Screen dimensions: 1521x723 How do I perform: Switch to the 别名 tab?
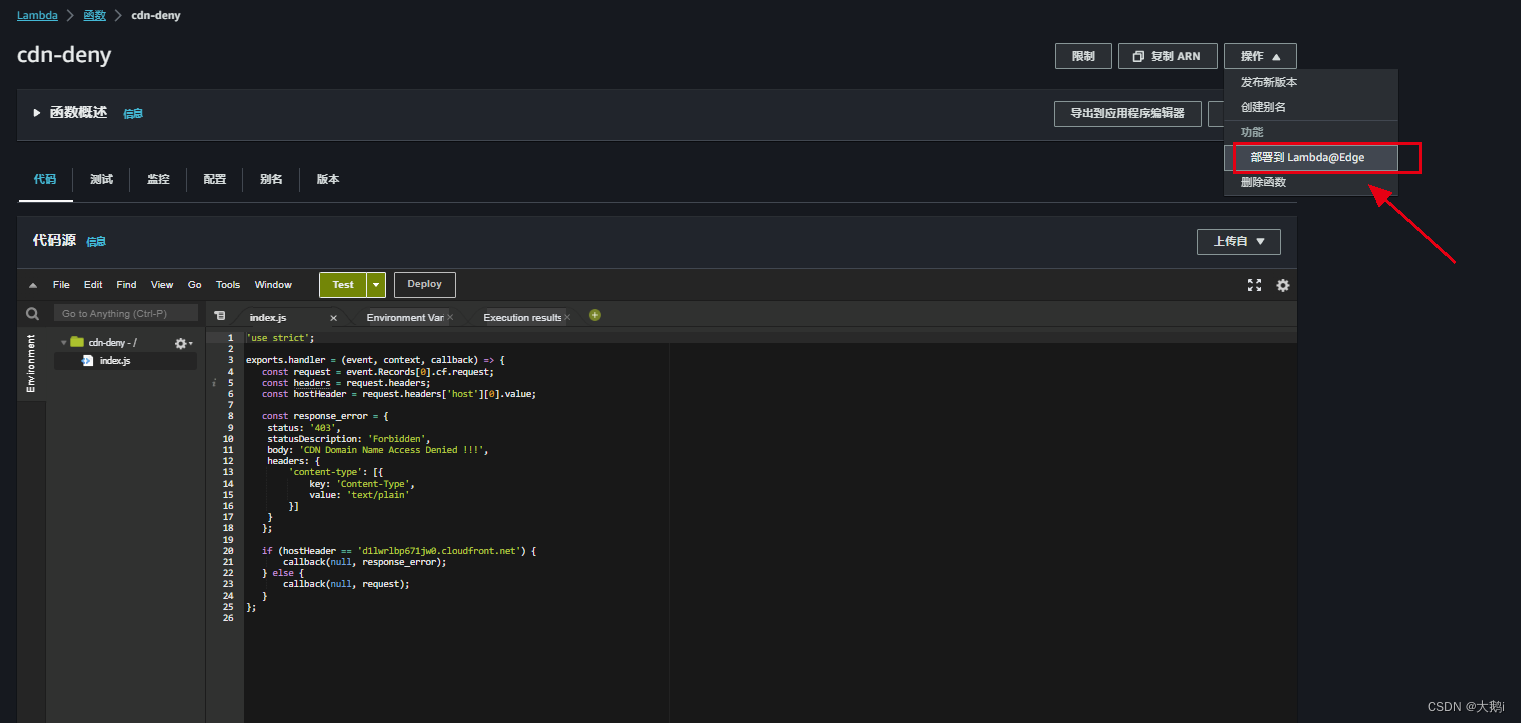tap(271, 179)
